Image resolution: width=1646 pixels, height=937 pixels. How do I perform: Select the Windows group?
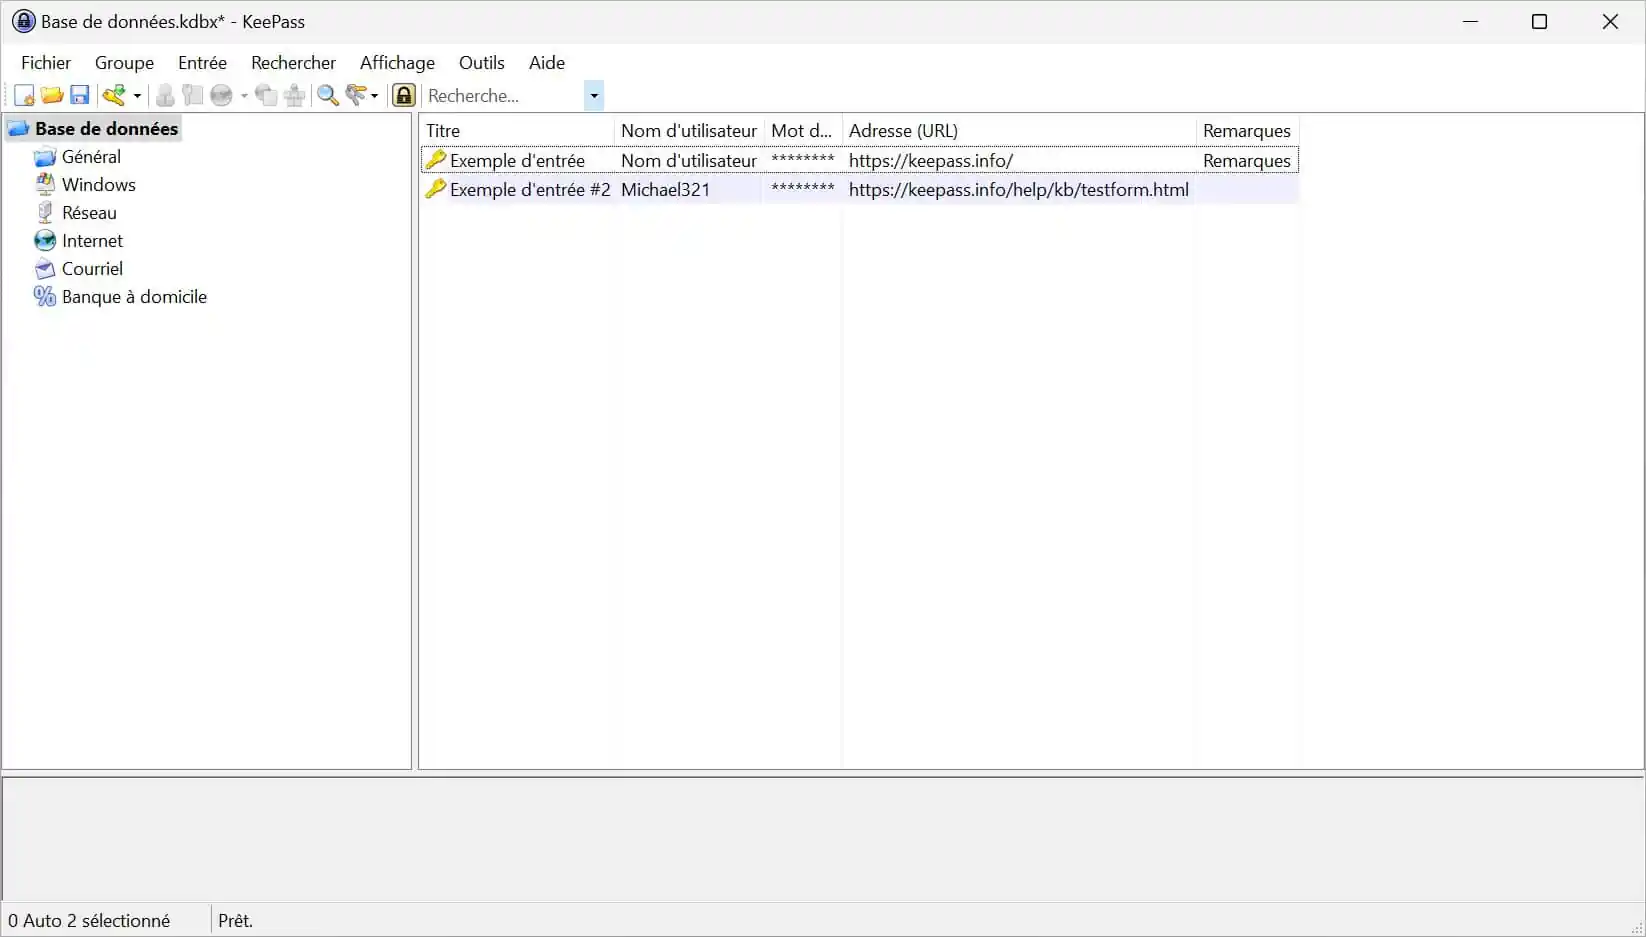tap(98, 184)
